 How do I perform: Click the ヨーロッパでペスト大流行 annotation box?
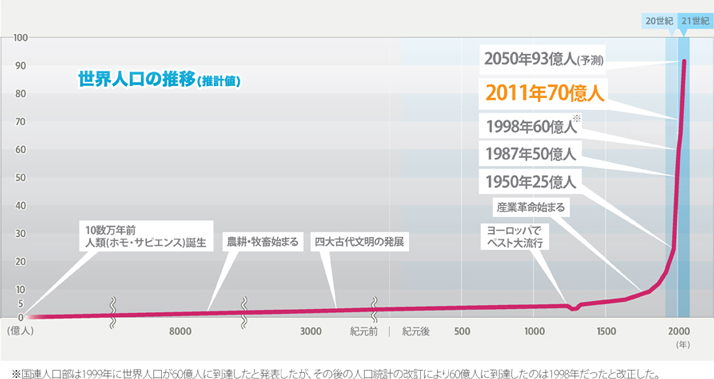coord(515,236)
